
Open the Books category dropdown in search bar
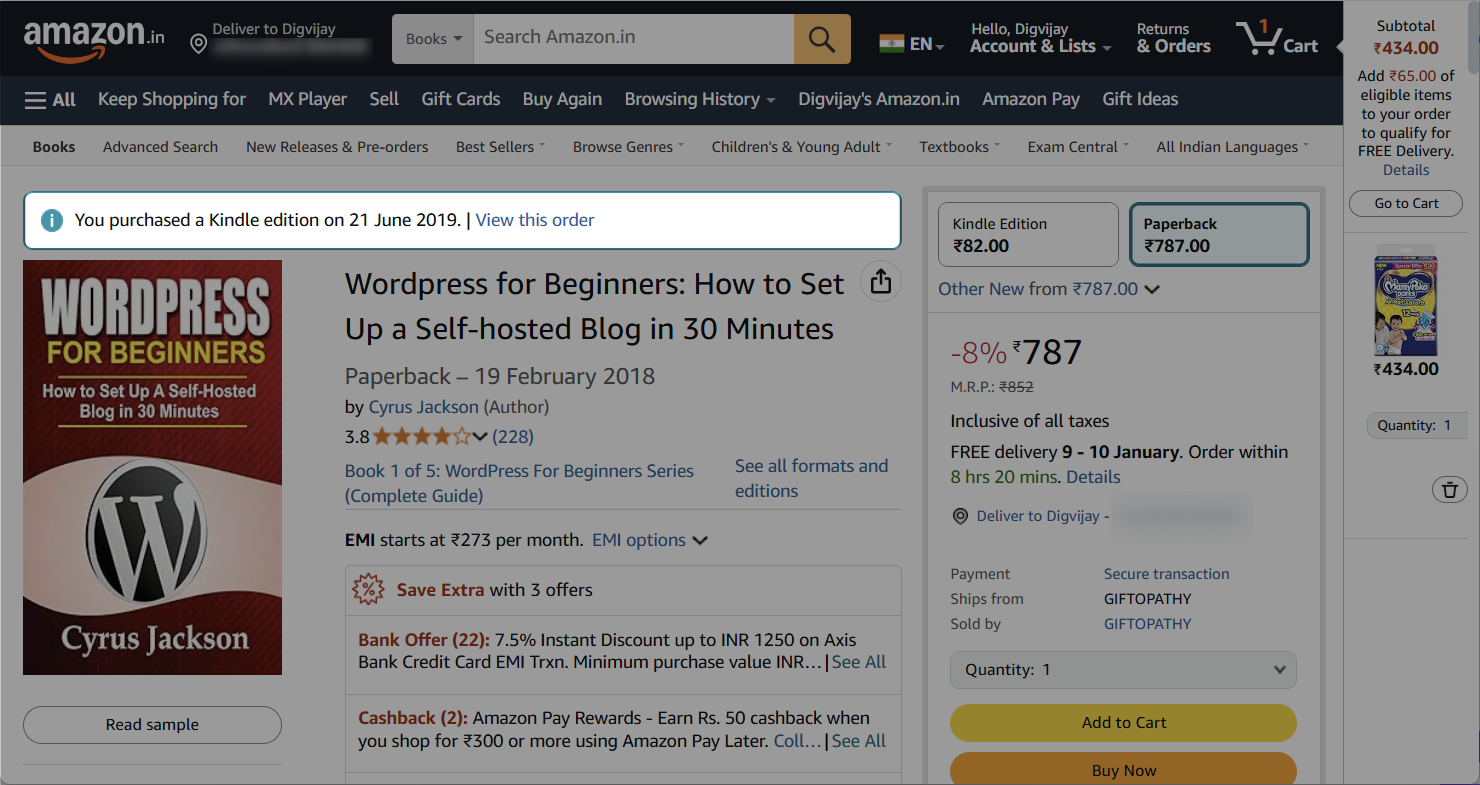pos(432,38)
